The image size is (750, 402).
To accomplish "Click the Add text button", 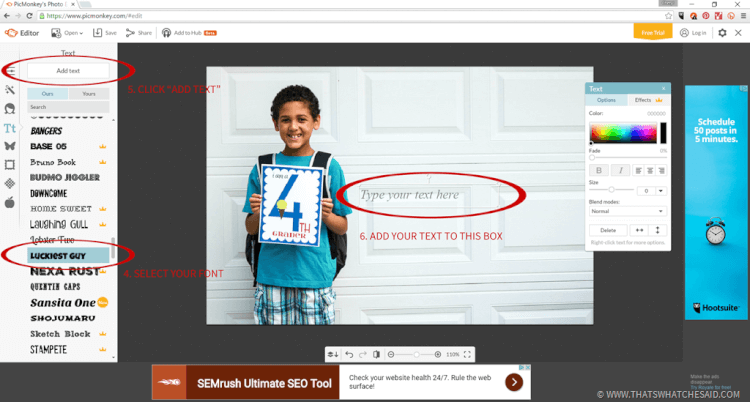I will point(68,70).
